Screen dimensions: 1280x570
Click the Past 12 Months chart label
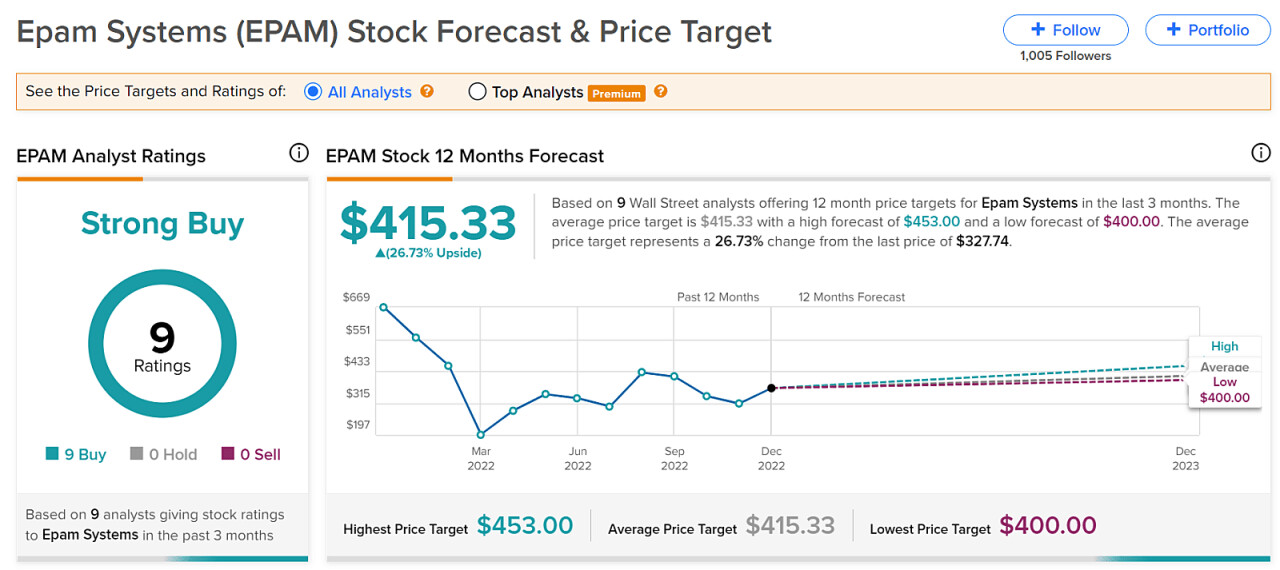[718, 297]
